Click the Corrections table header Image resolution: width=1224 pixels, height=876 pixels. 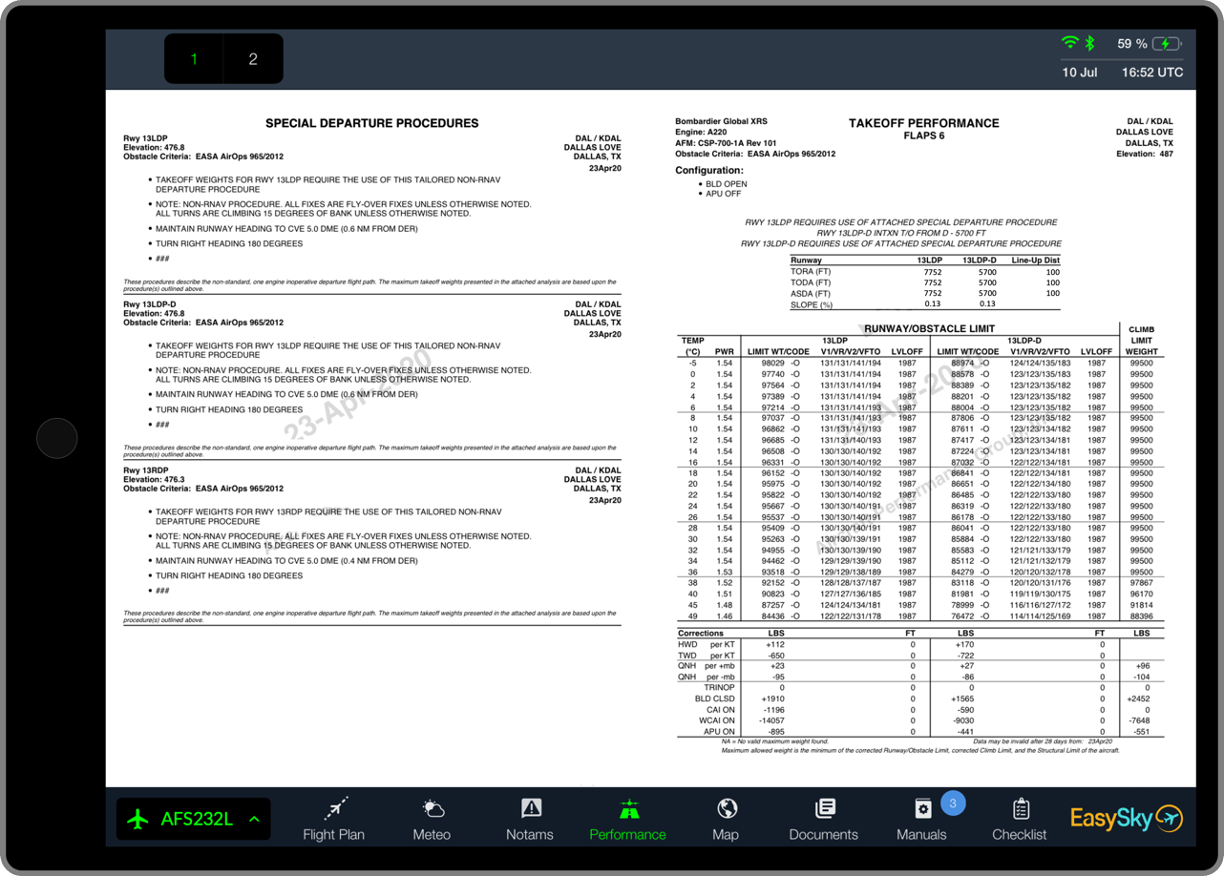700,633
